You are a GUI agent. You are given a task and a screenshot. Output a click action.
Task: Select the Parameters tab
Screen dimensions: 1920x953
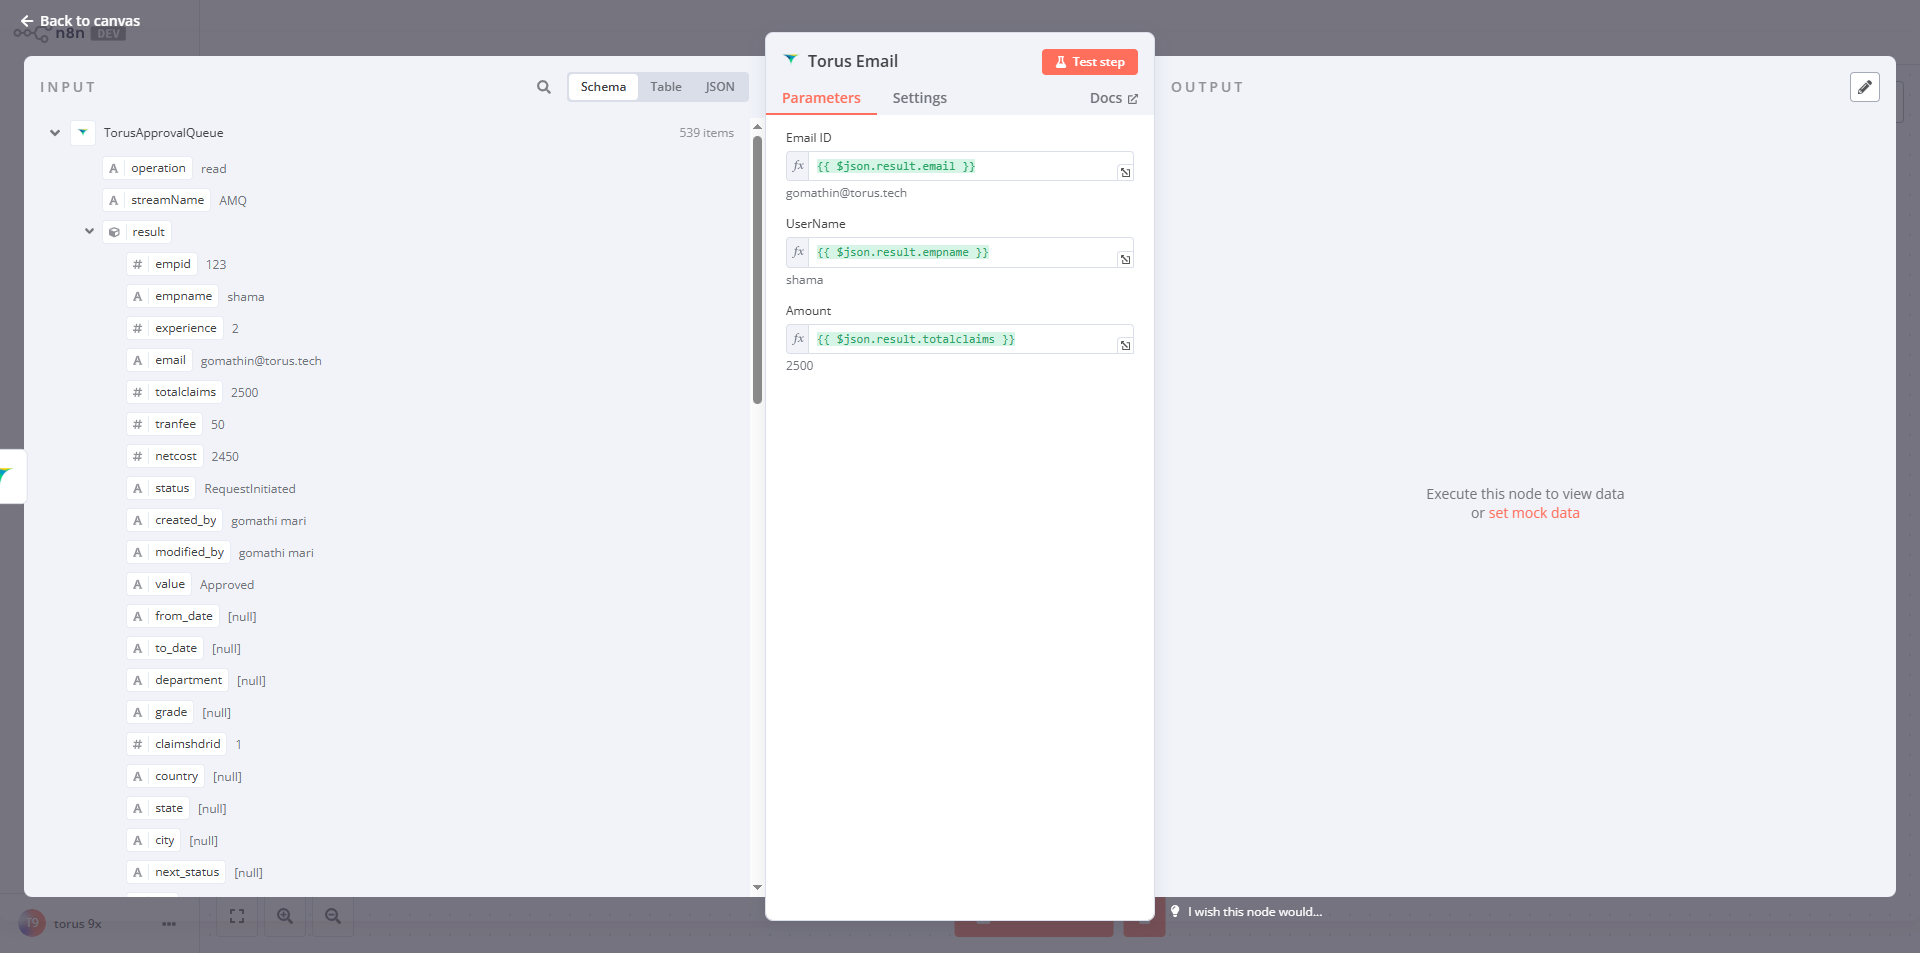[821, 98]
